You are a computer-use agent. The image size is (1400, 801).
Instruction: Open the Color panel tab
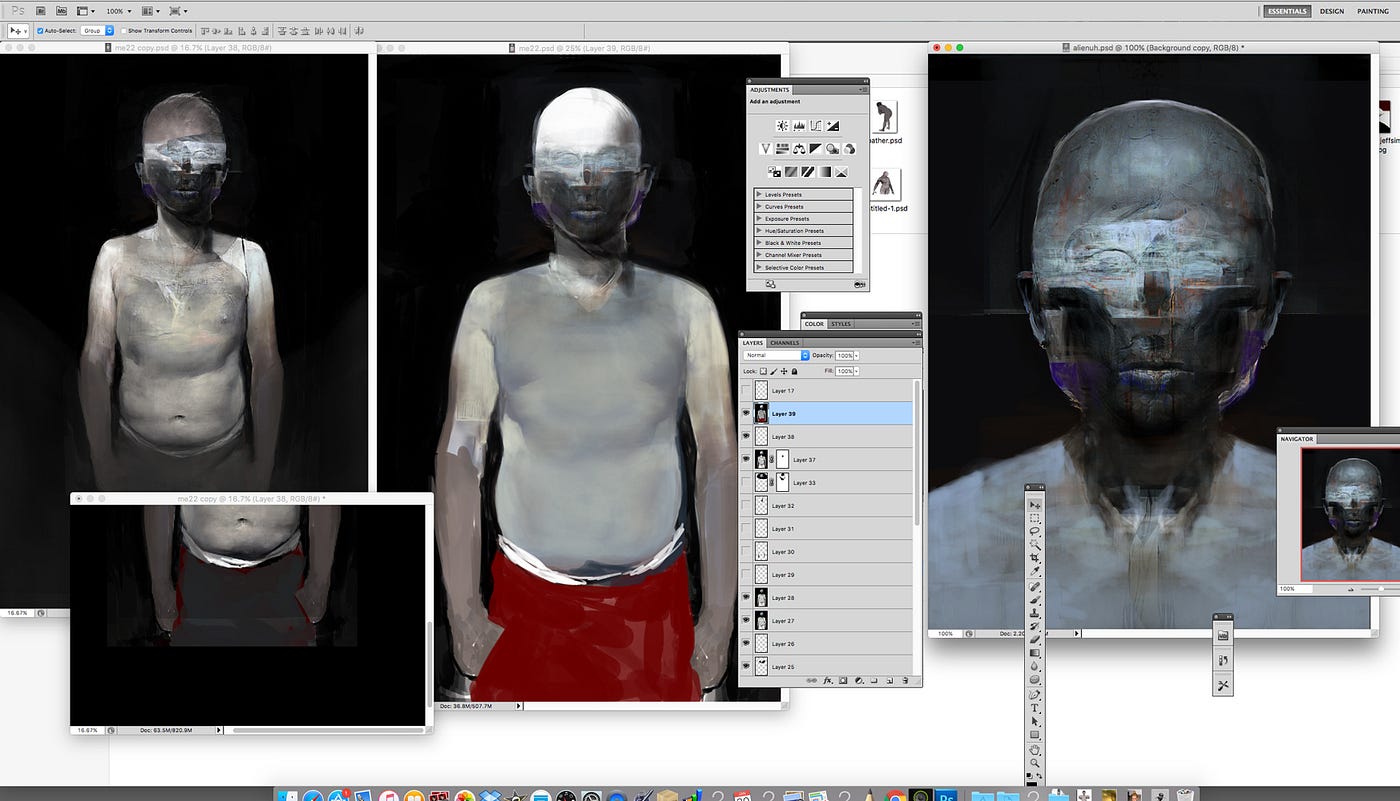point(814,324)
